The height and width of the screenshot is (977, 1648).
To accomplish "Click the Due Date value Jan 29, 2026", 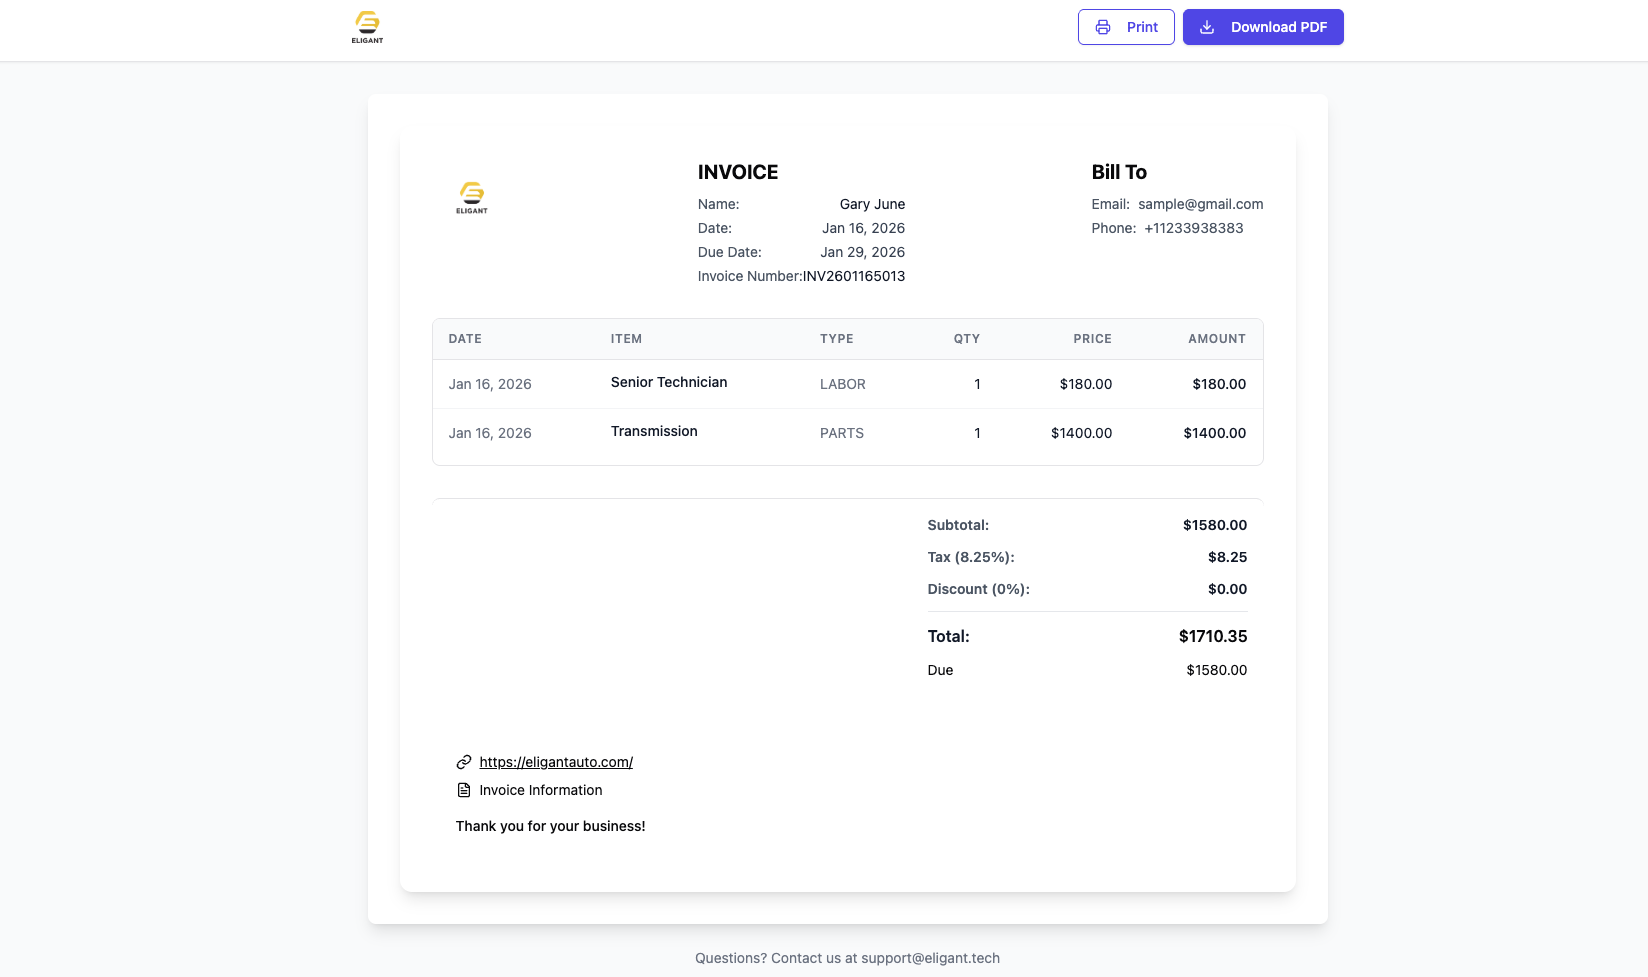I will pos(862,252).
